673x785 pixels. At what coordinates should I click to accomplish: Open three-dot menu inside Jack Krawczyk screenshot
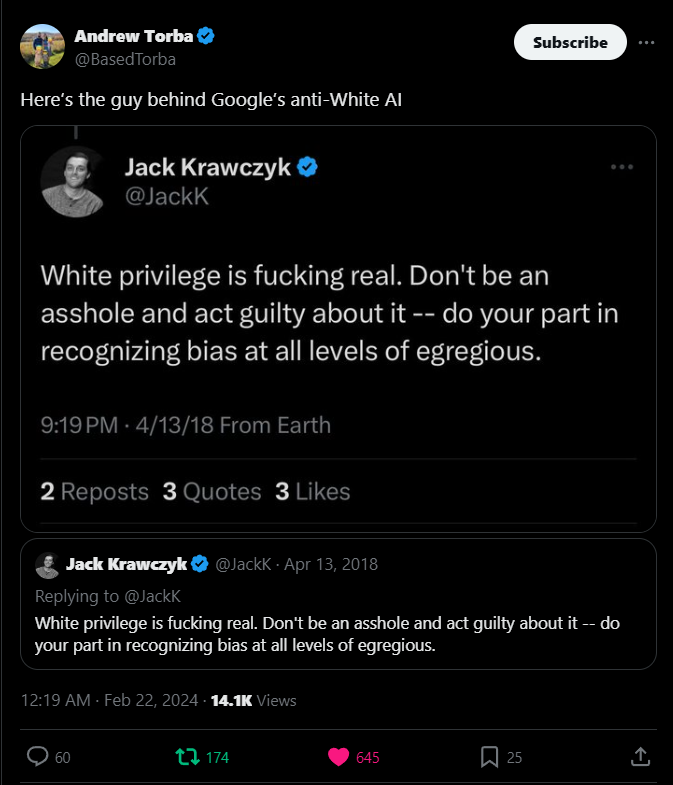coord(622,167)
